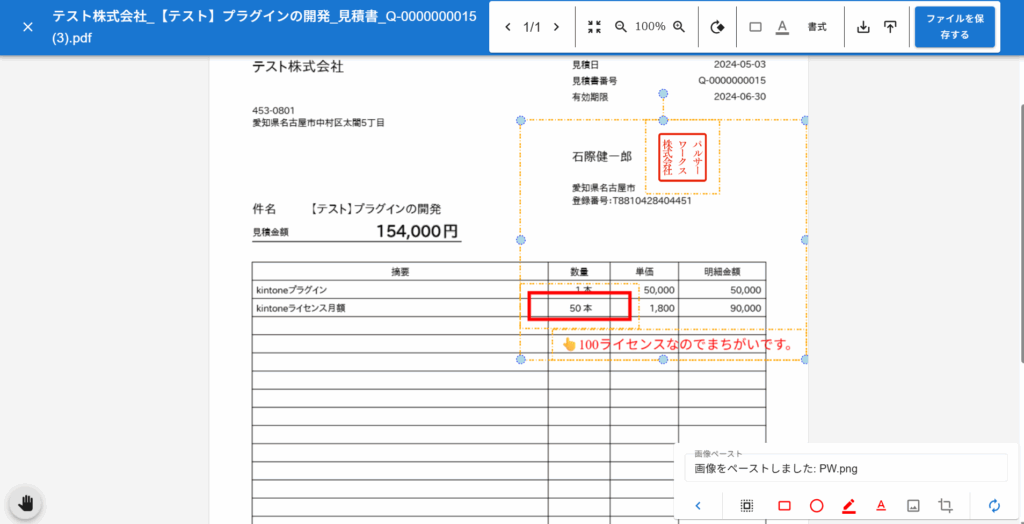Viewport: 1024px width, 524px height.
Task: Download the PDF file
Action: (x=864, y=27)
